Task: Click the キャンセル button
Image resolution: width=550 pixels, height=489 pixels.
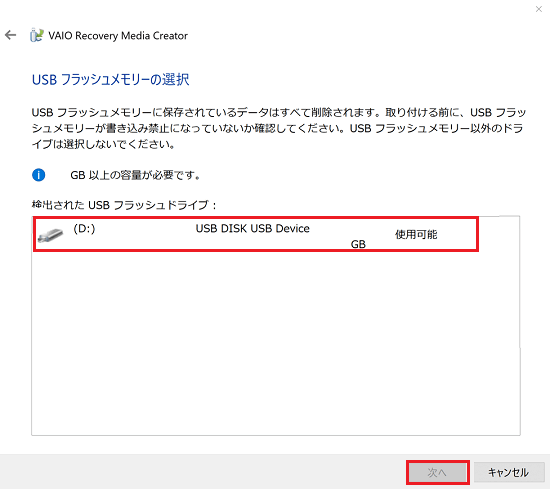Action: 509,473
